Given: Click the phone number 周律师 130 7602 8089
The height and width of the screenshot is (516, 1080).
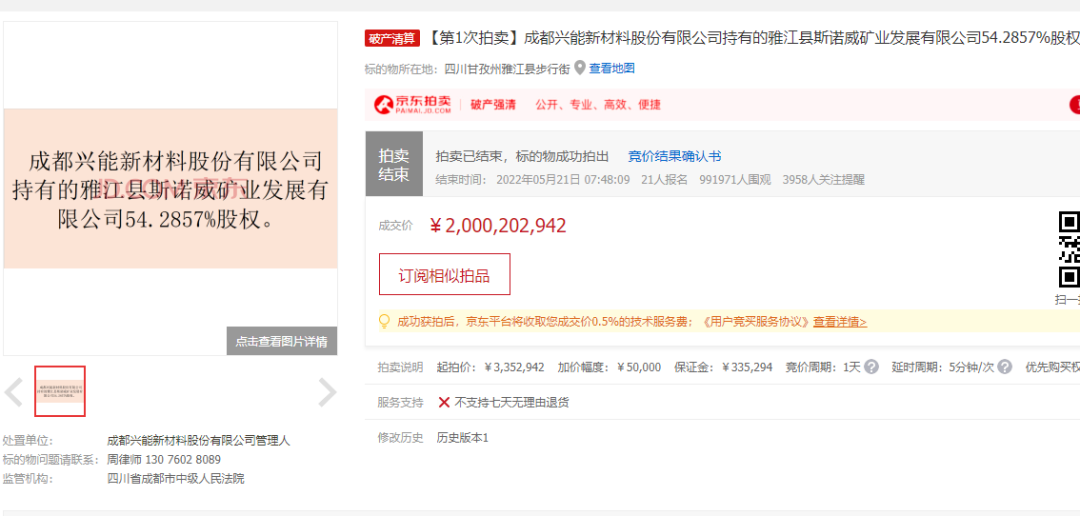Looking at the screenshot, I should click(x=164, y=460).
